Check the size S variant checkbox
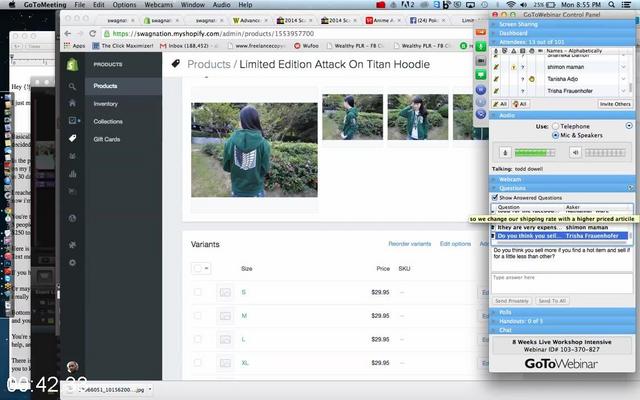The width and height of the screenshot is (640, 400). point(198,292)
